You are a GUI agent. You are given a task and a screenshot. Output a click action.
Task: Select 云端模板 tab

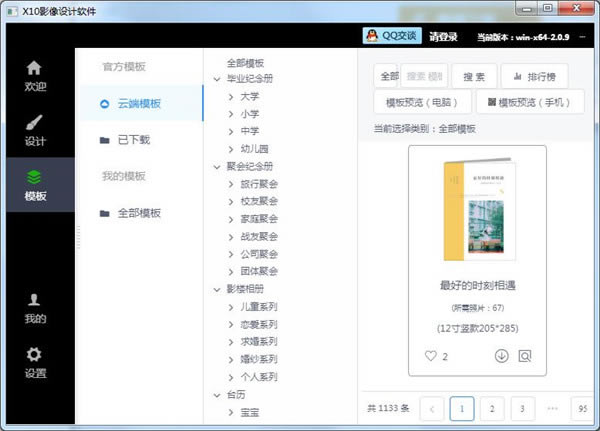(x=140, y=103)
